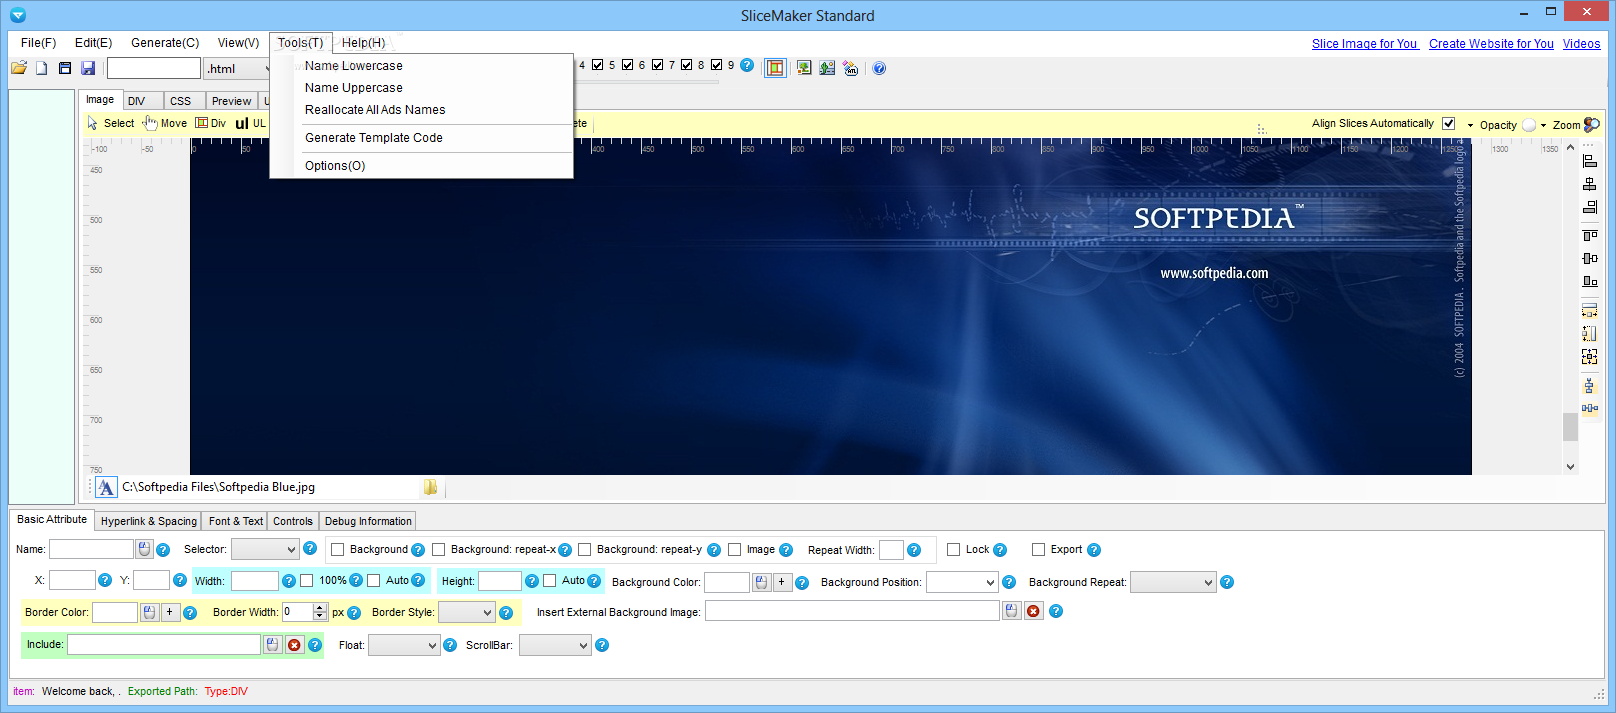Toggle the Export checkbox
Viewport: 1616px width, 713px height.
point(1039,550)
